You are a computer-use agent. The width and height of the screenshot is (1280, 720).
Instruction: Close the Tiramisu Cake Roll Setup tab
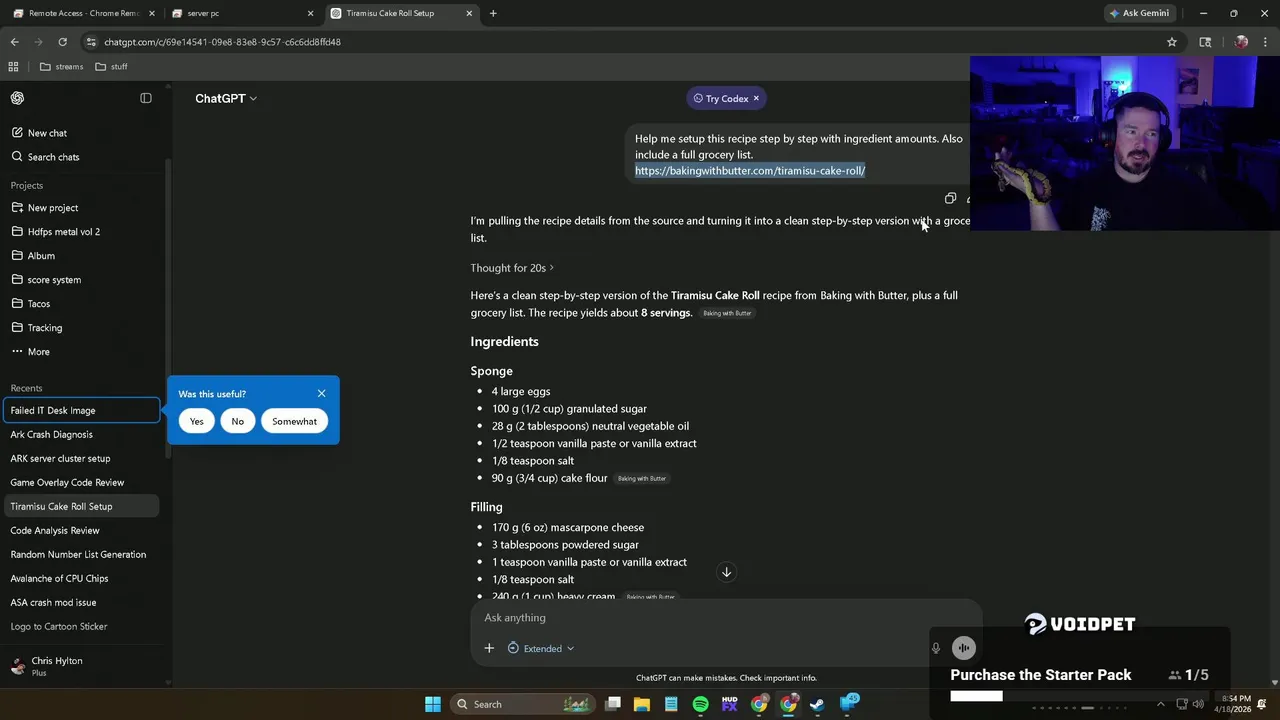click(469, 13)
